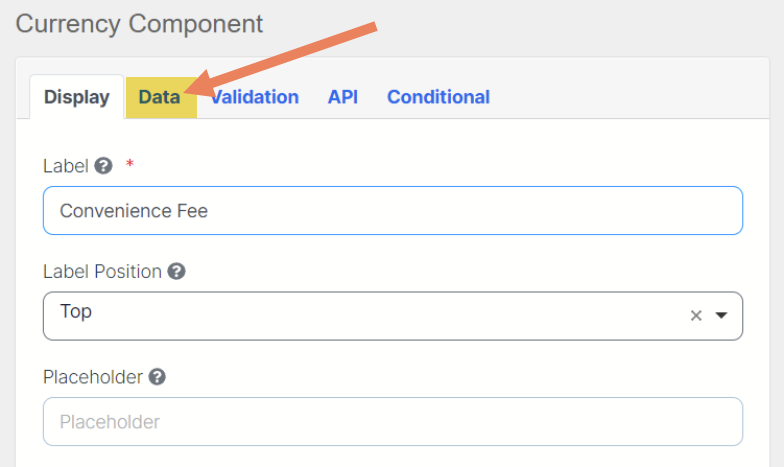Open the help icon next to Label
Viewport: 784px width, 467px height.
coord(103,166)
